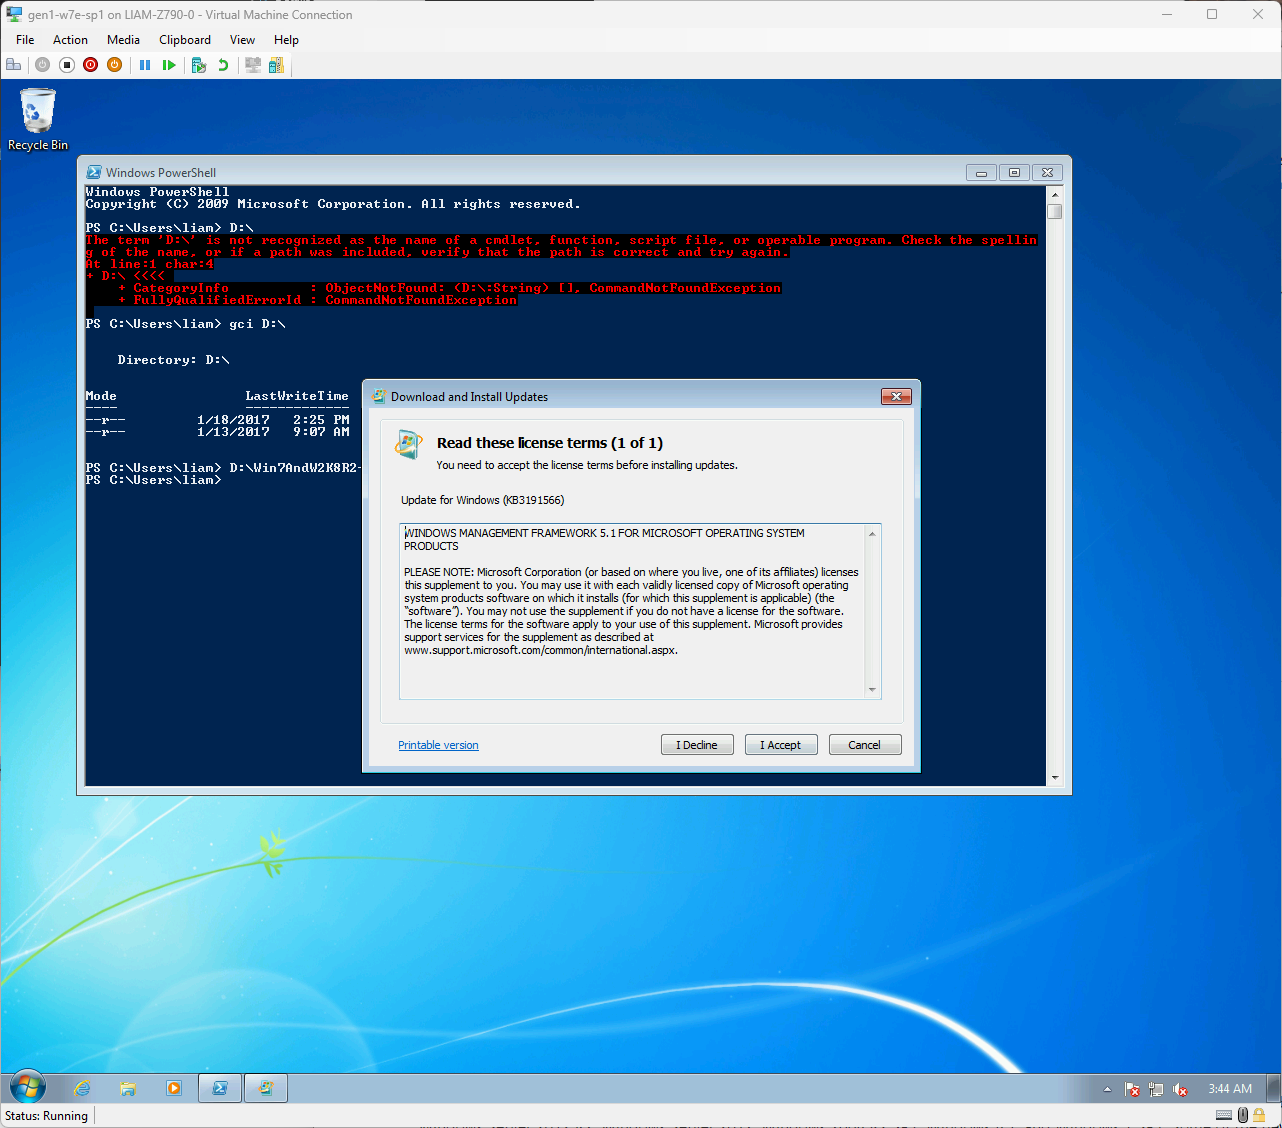Image resolution: width=1282 pixels, height=1128 pixels.
Task: Click the mouse status icon in status bar
Action: [1243, 1115]
